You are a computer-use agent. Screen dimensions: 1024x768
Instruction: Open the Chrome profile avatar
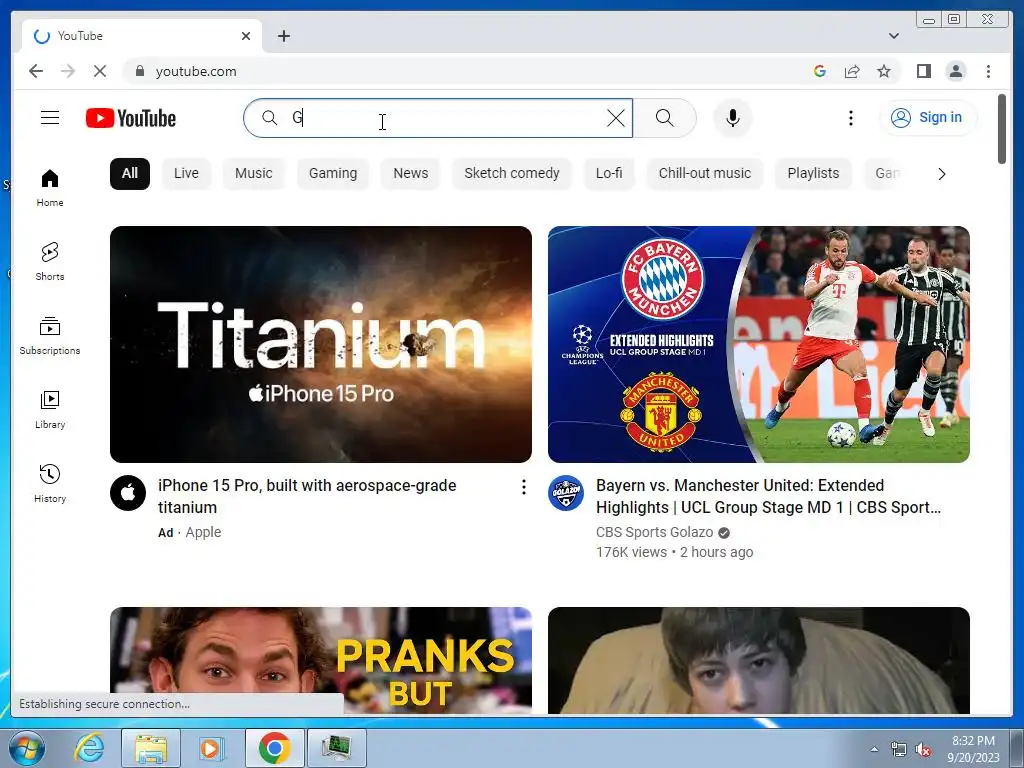[956, 71]
